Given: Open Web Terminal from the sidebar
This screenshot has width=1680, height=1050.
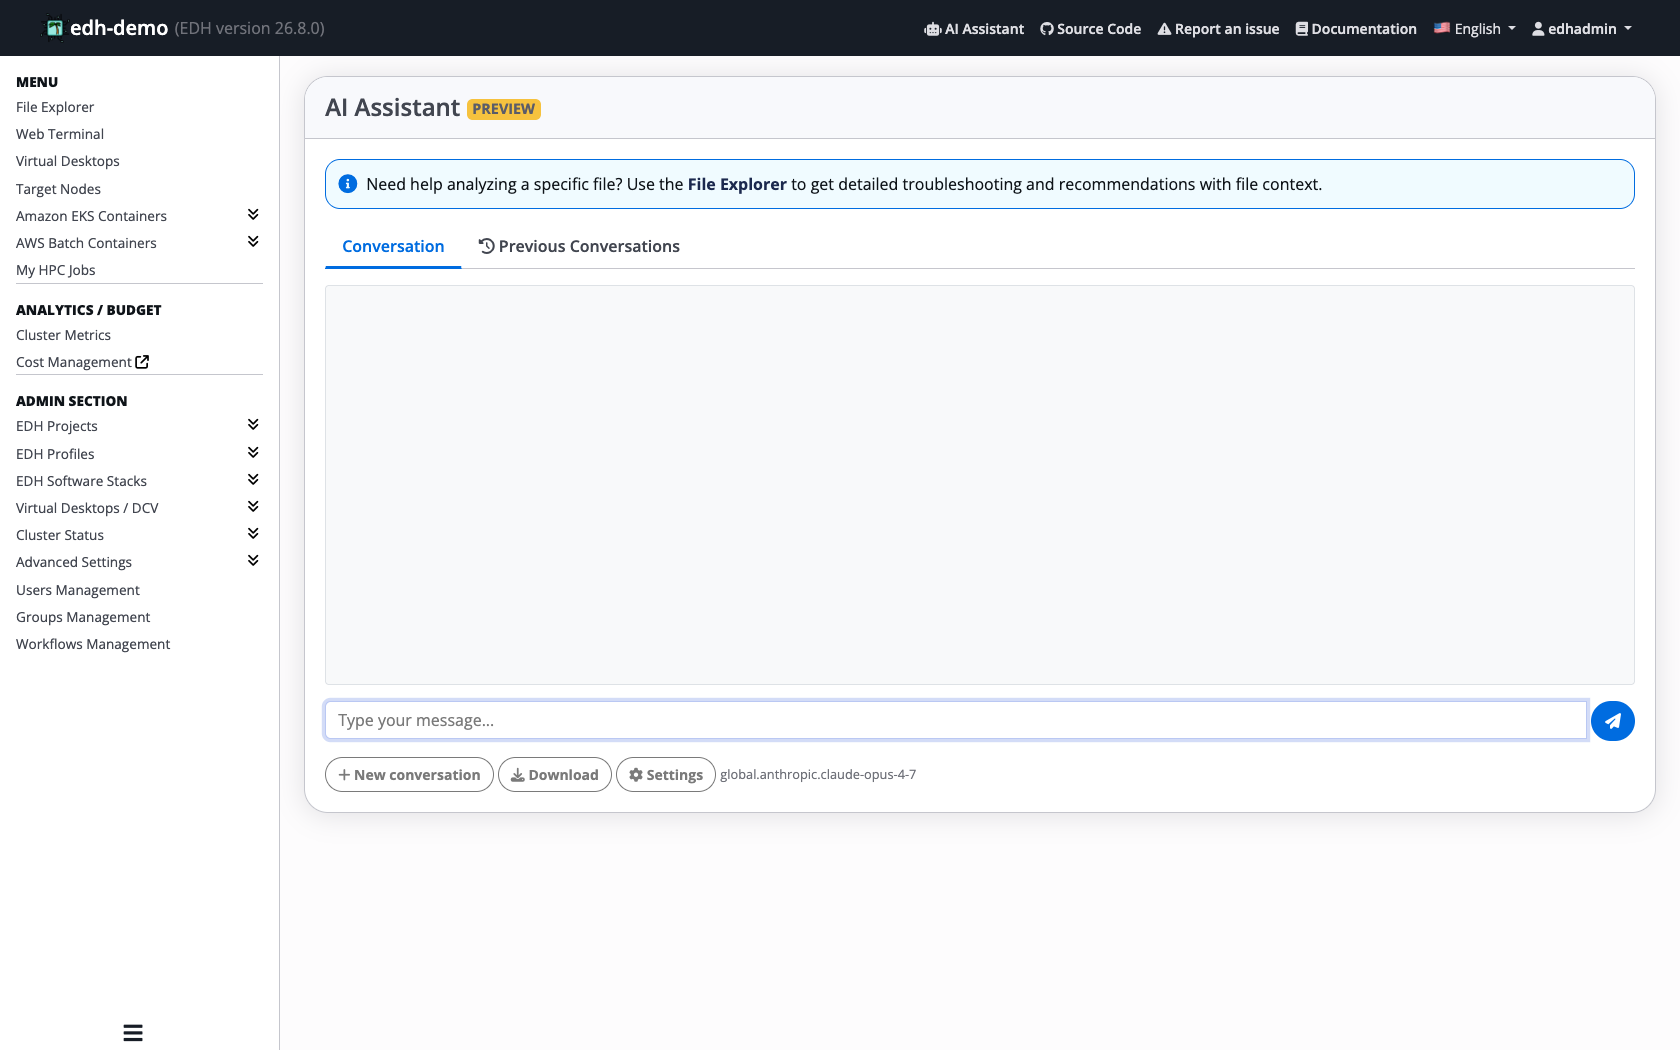Looking at the screenshot, I should coord(60,134).
